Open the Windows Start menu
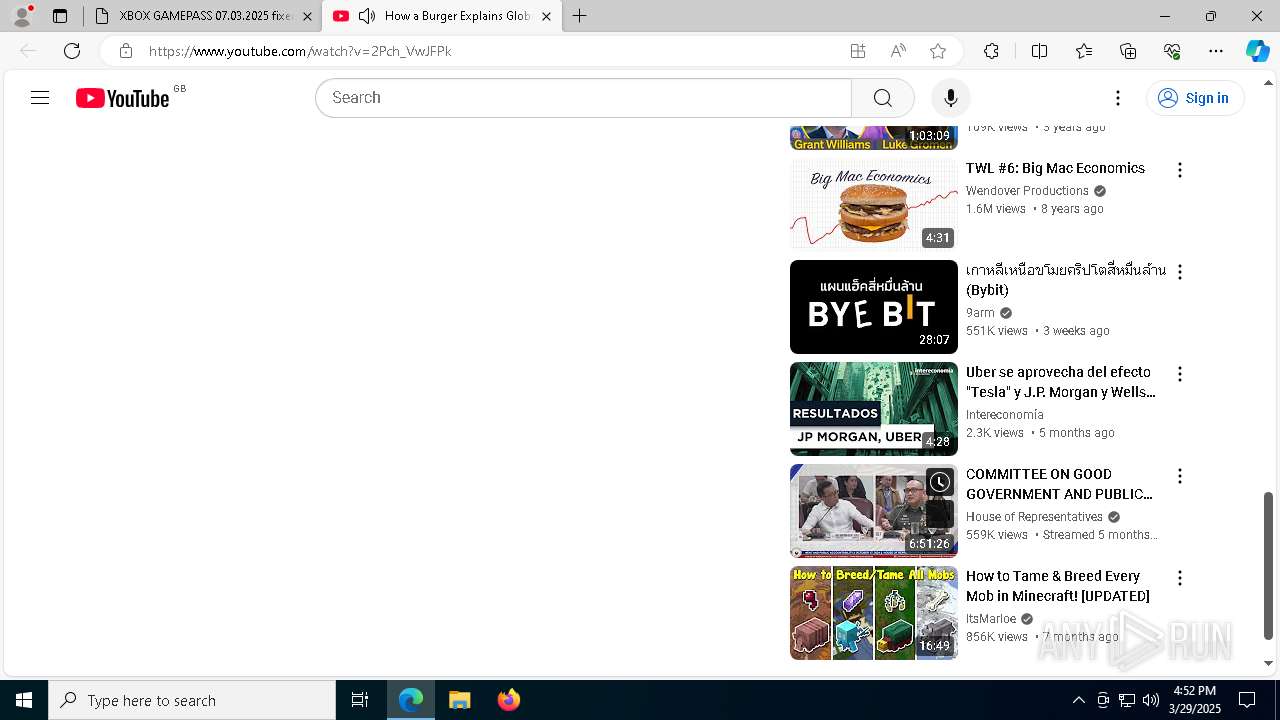 pyautogui.click(x=24, y=700)
